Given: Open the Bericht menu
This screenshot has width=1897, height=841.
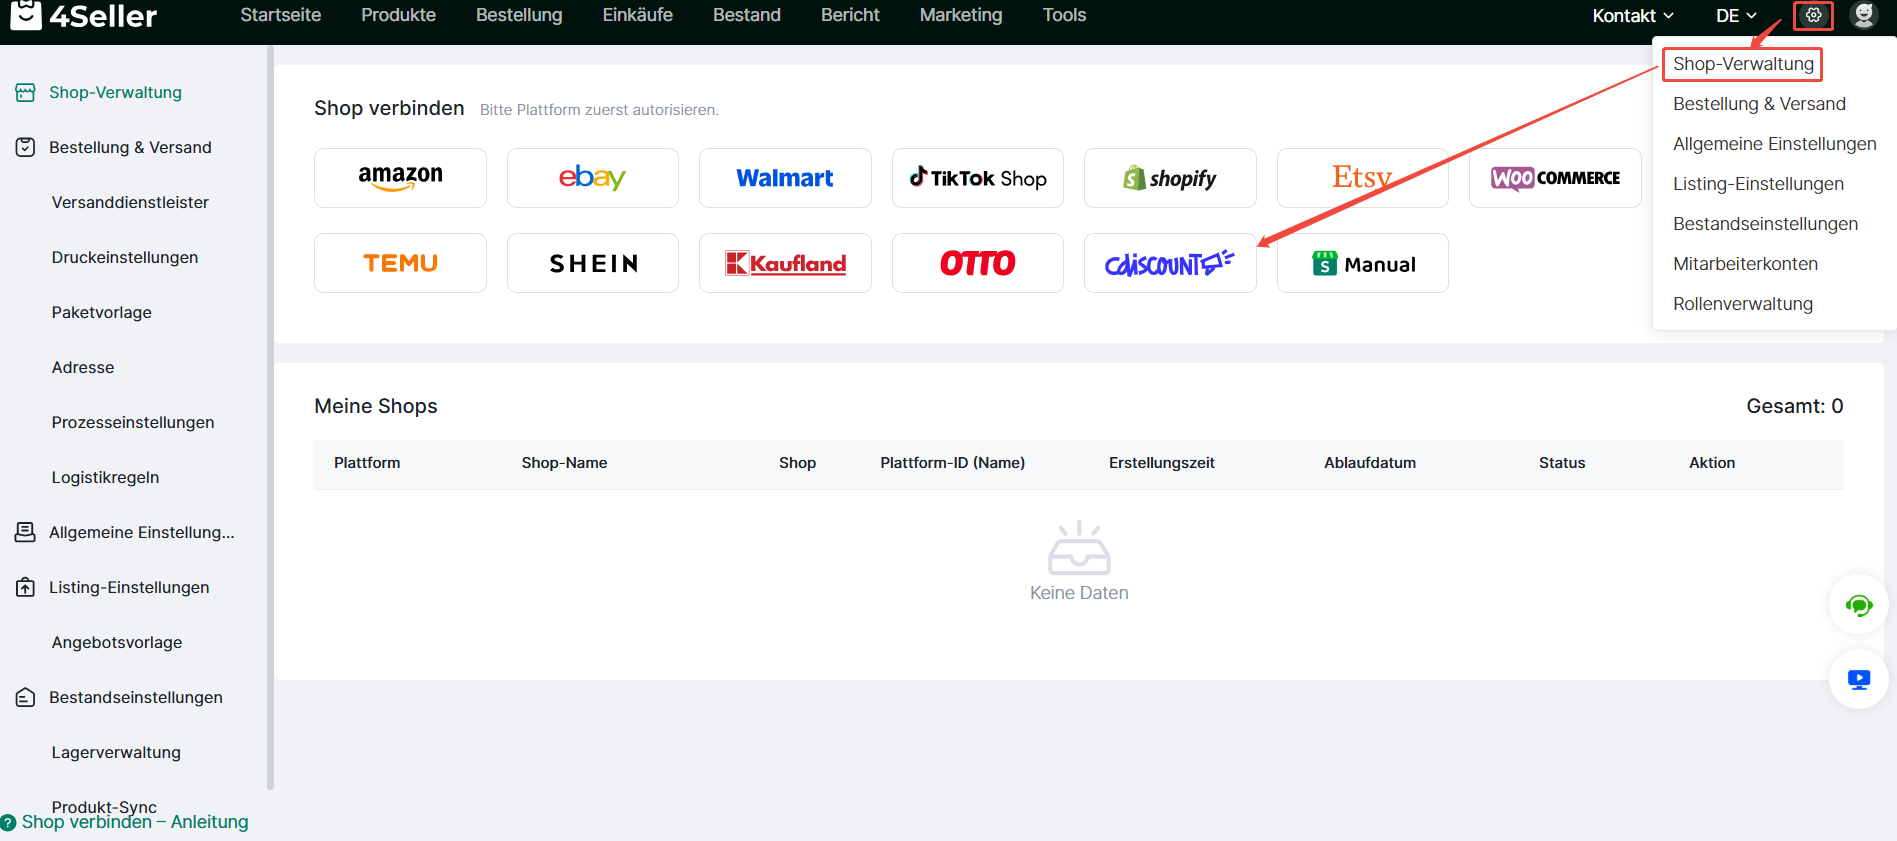Looking at the screenshot, I should click(x=850, y=15).
